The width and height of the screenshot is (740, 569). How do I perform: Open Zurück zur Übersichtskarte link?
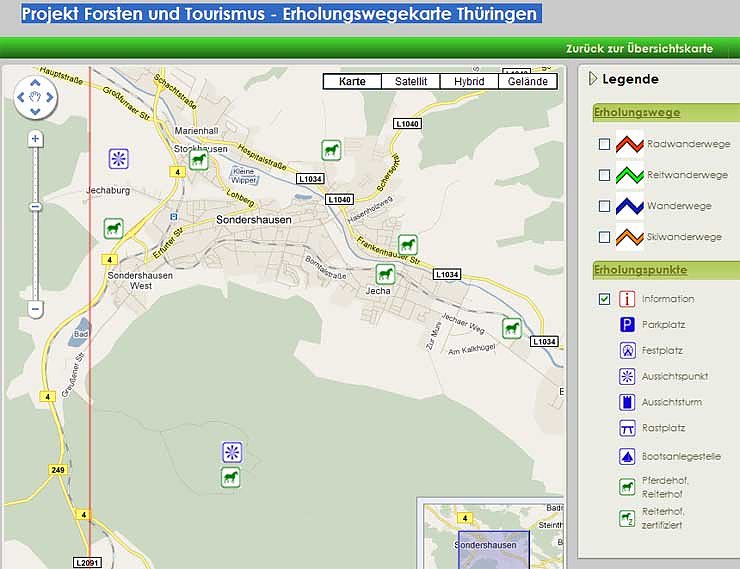[x=639, y=48]
